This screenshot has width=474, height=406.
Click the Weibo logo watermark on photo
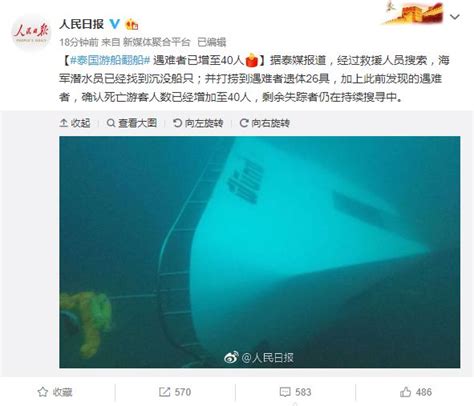pyautogui.click(x=231, y=357)
